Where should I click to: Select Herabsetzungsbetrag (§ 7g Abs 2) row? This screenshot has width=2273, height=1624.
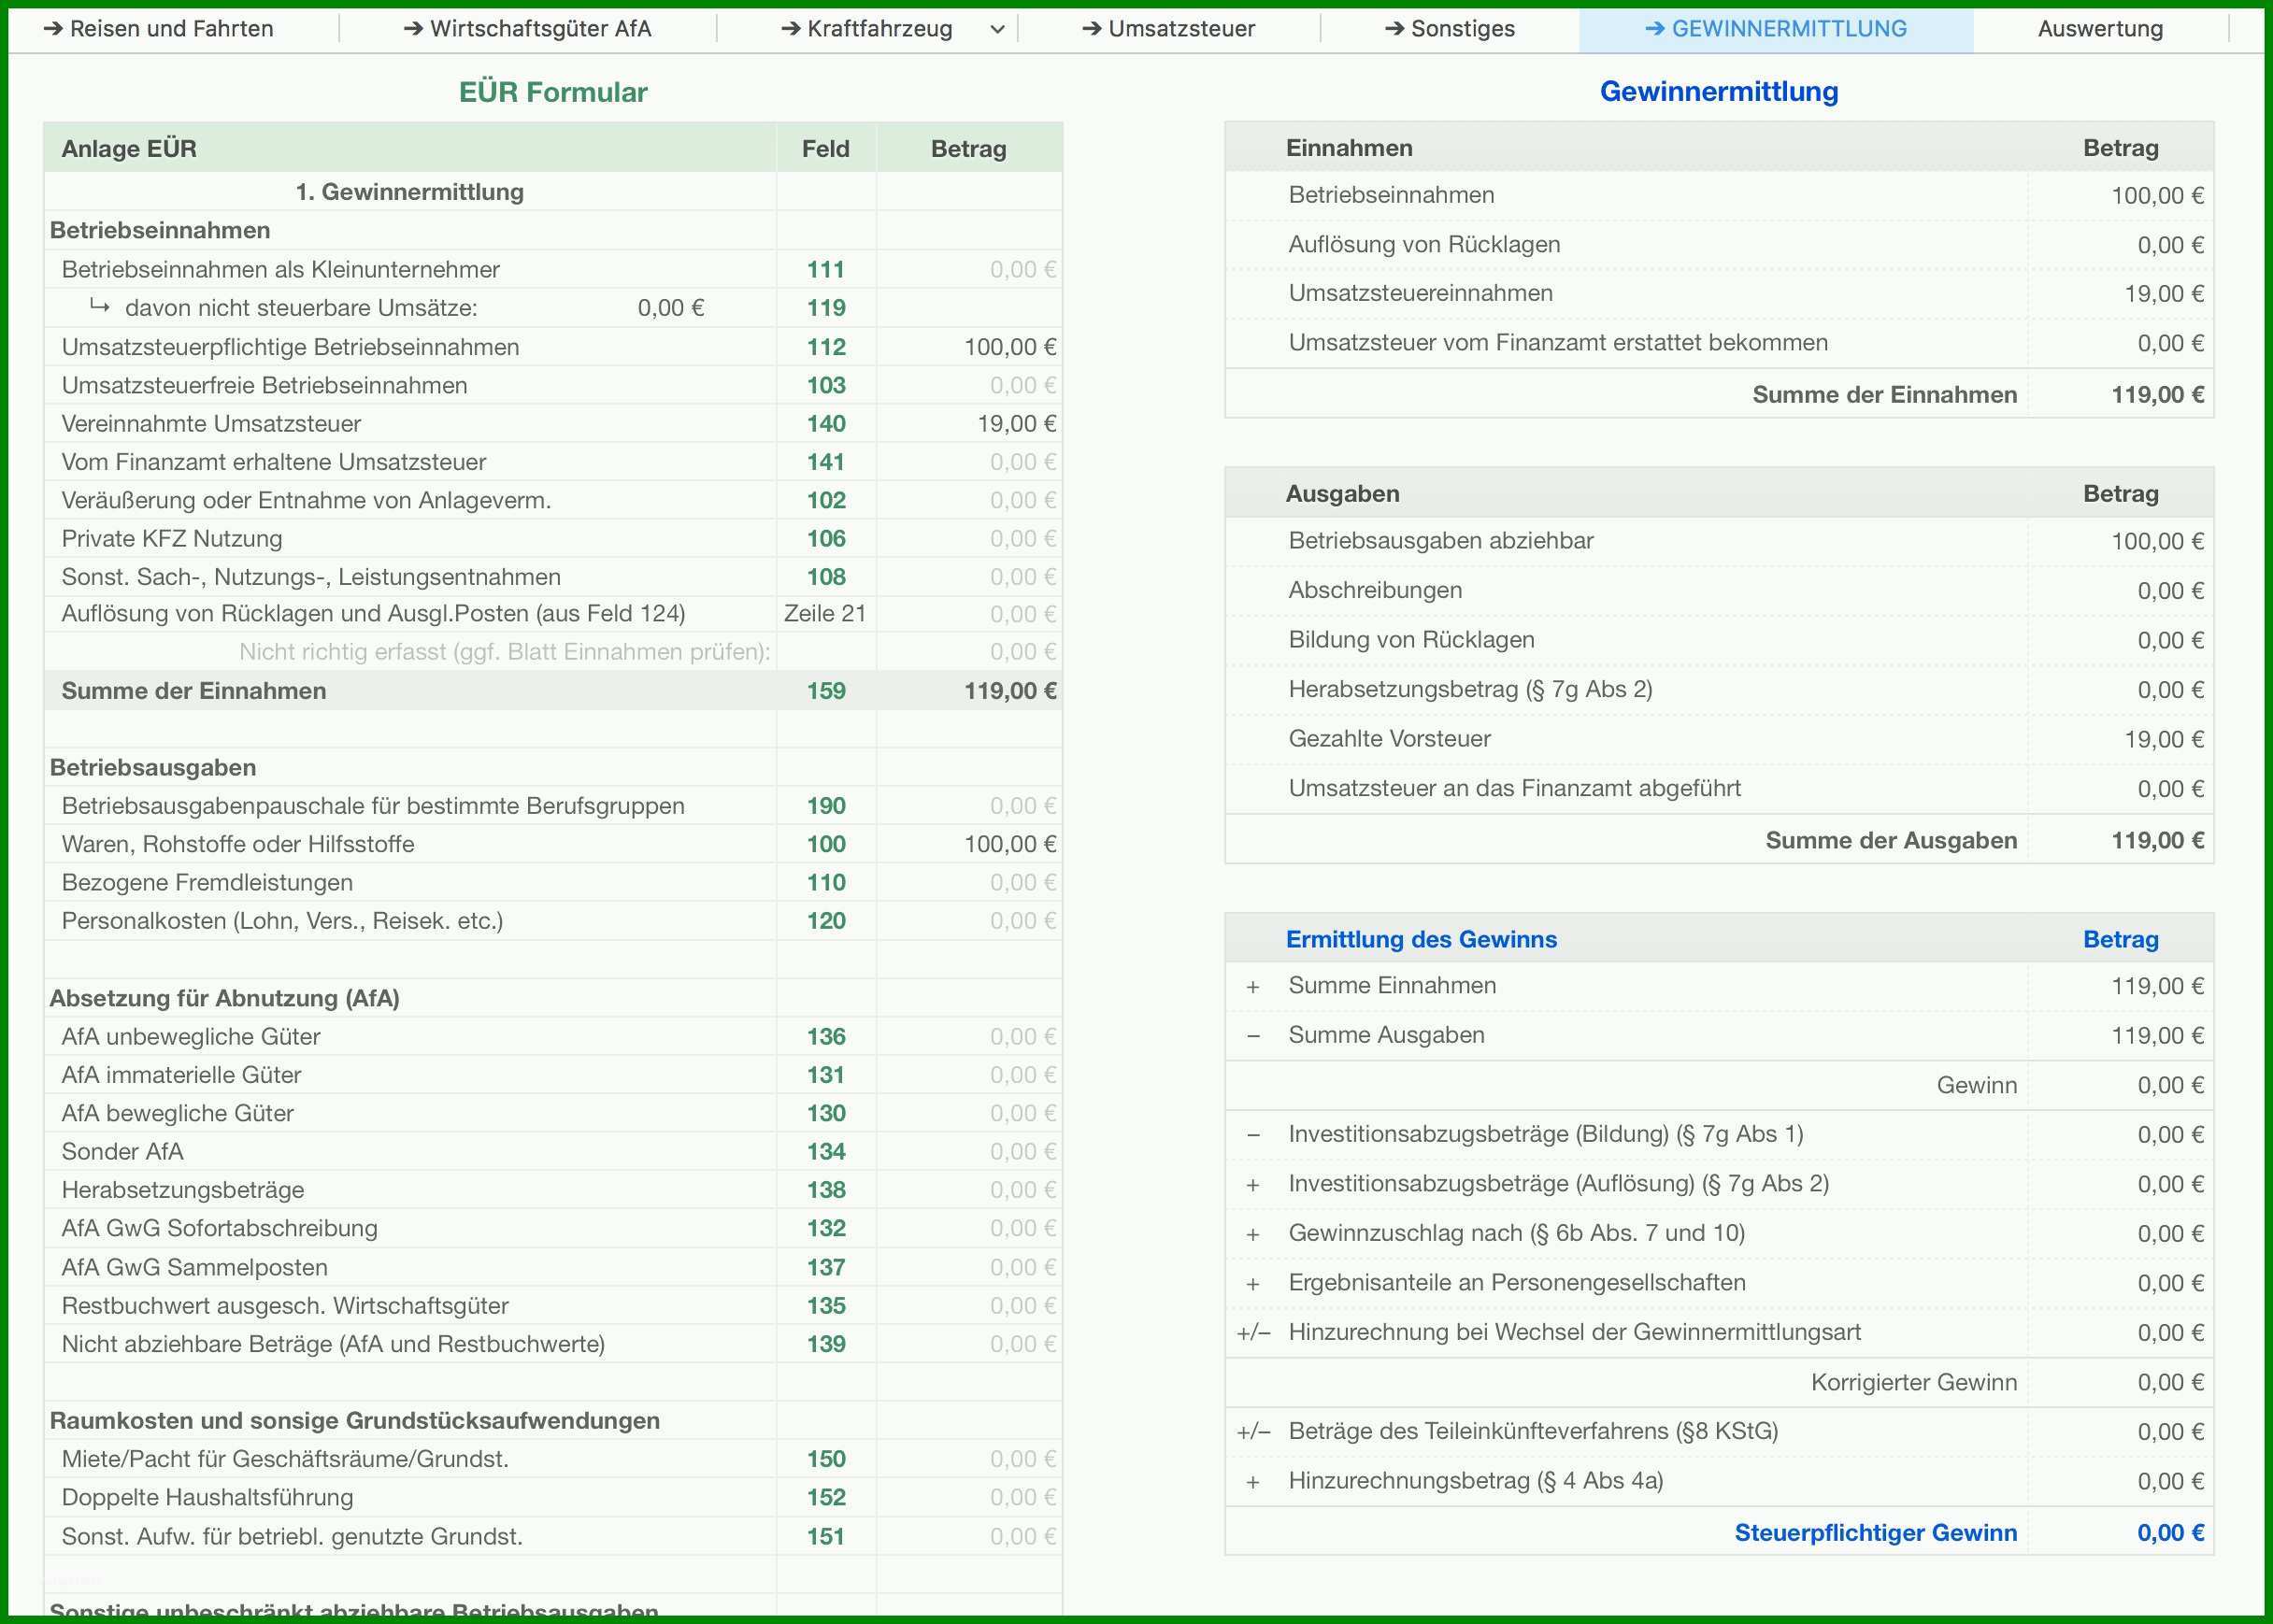tap(1719, 689)
